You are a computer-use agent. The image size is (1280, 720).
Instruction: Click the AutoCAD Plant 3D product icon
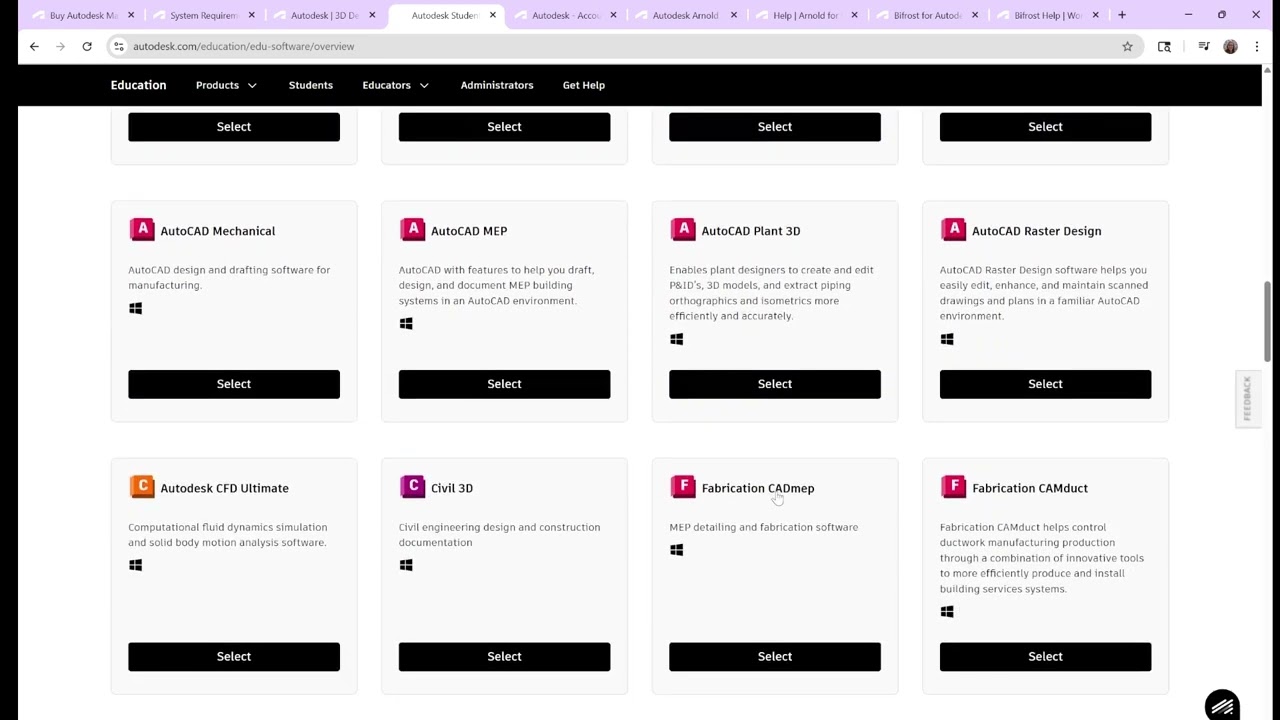(x=683, y=230)
